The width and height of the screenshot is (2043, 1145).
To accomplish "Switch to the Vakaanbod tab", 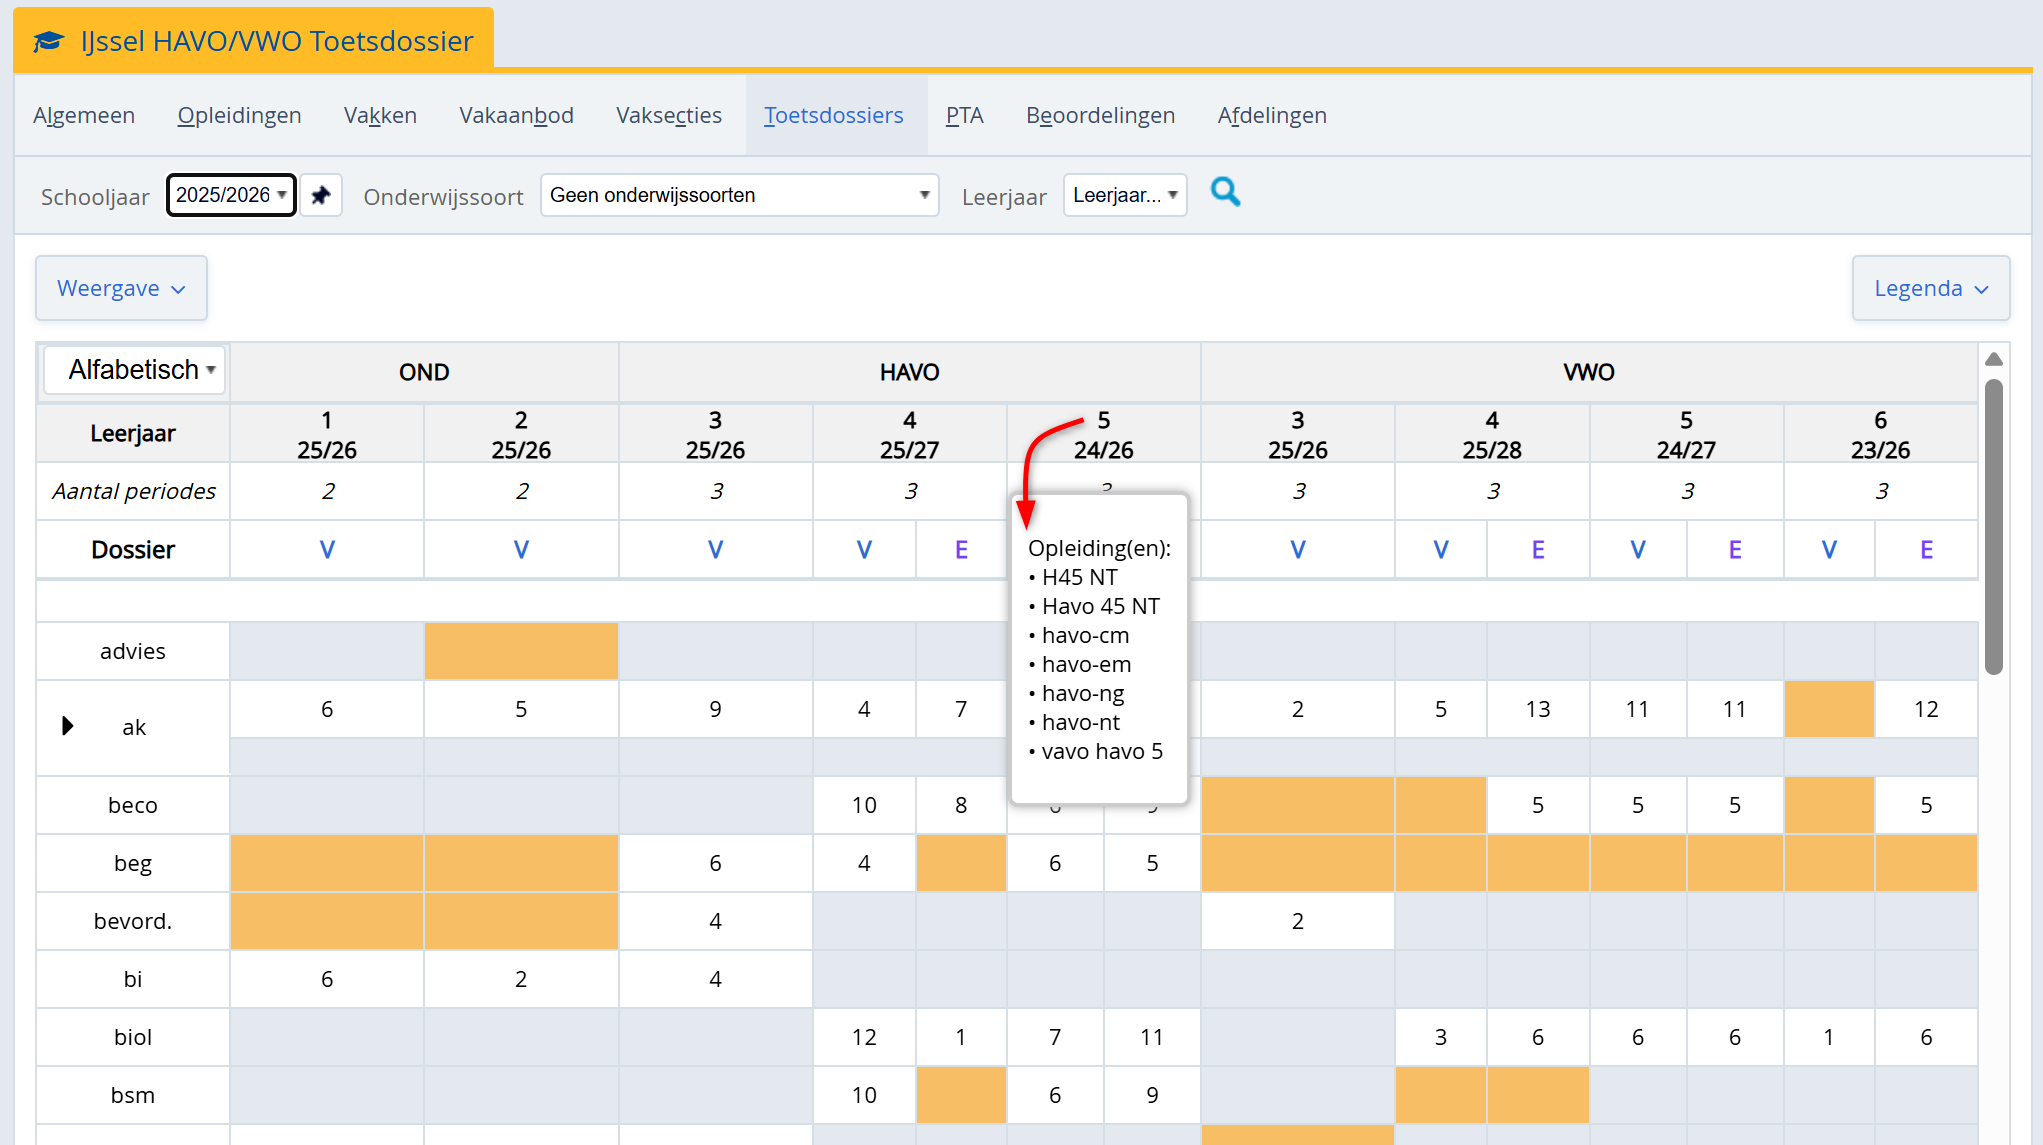I will tap(516, 116).
